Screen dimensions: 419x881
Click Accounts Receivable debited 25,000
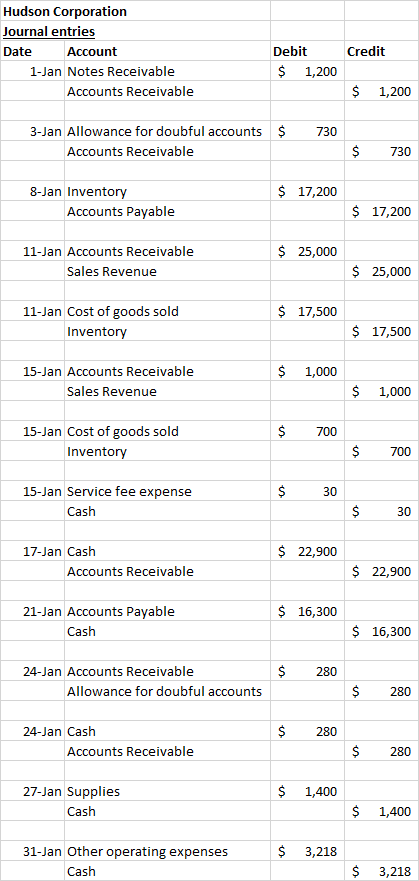point(167,252)
